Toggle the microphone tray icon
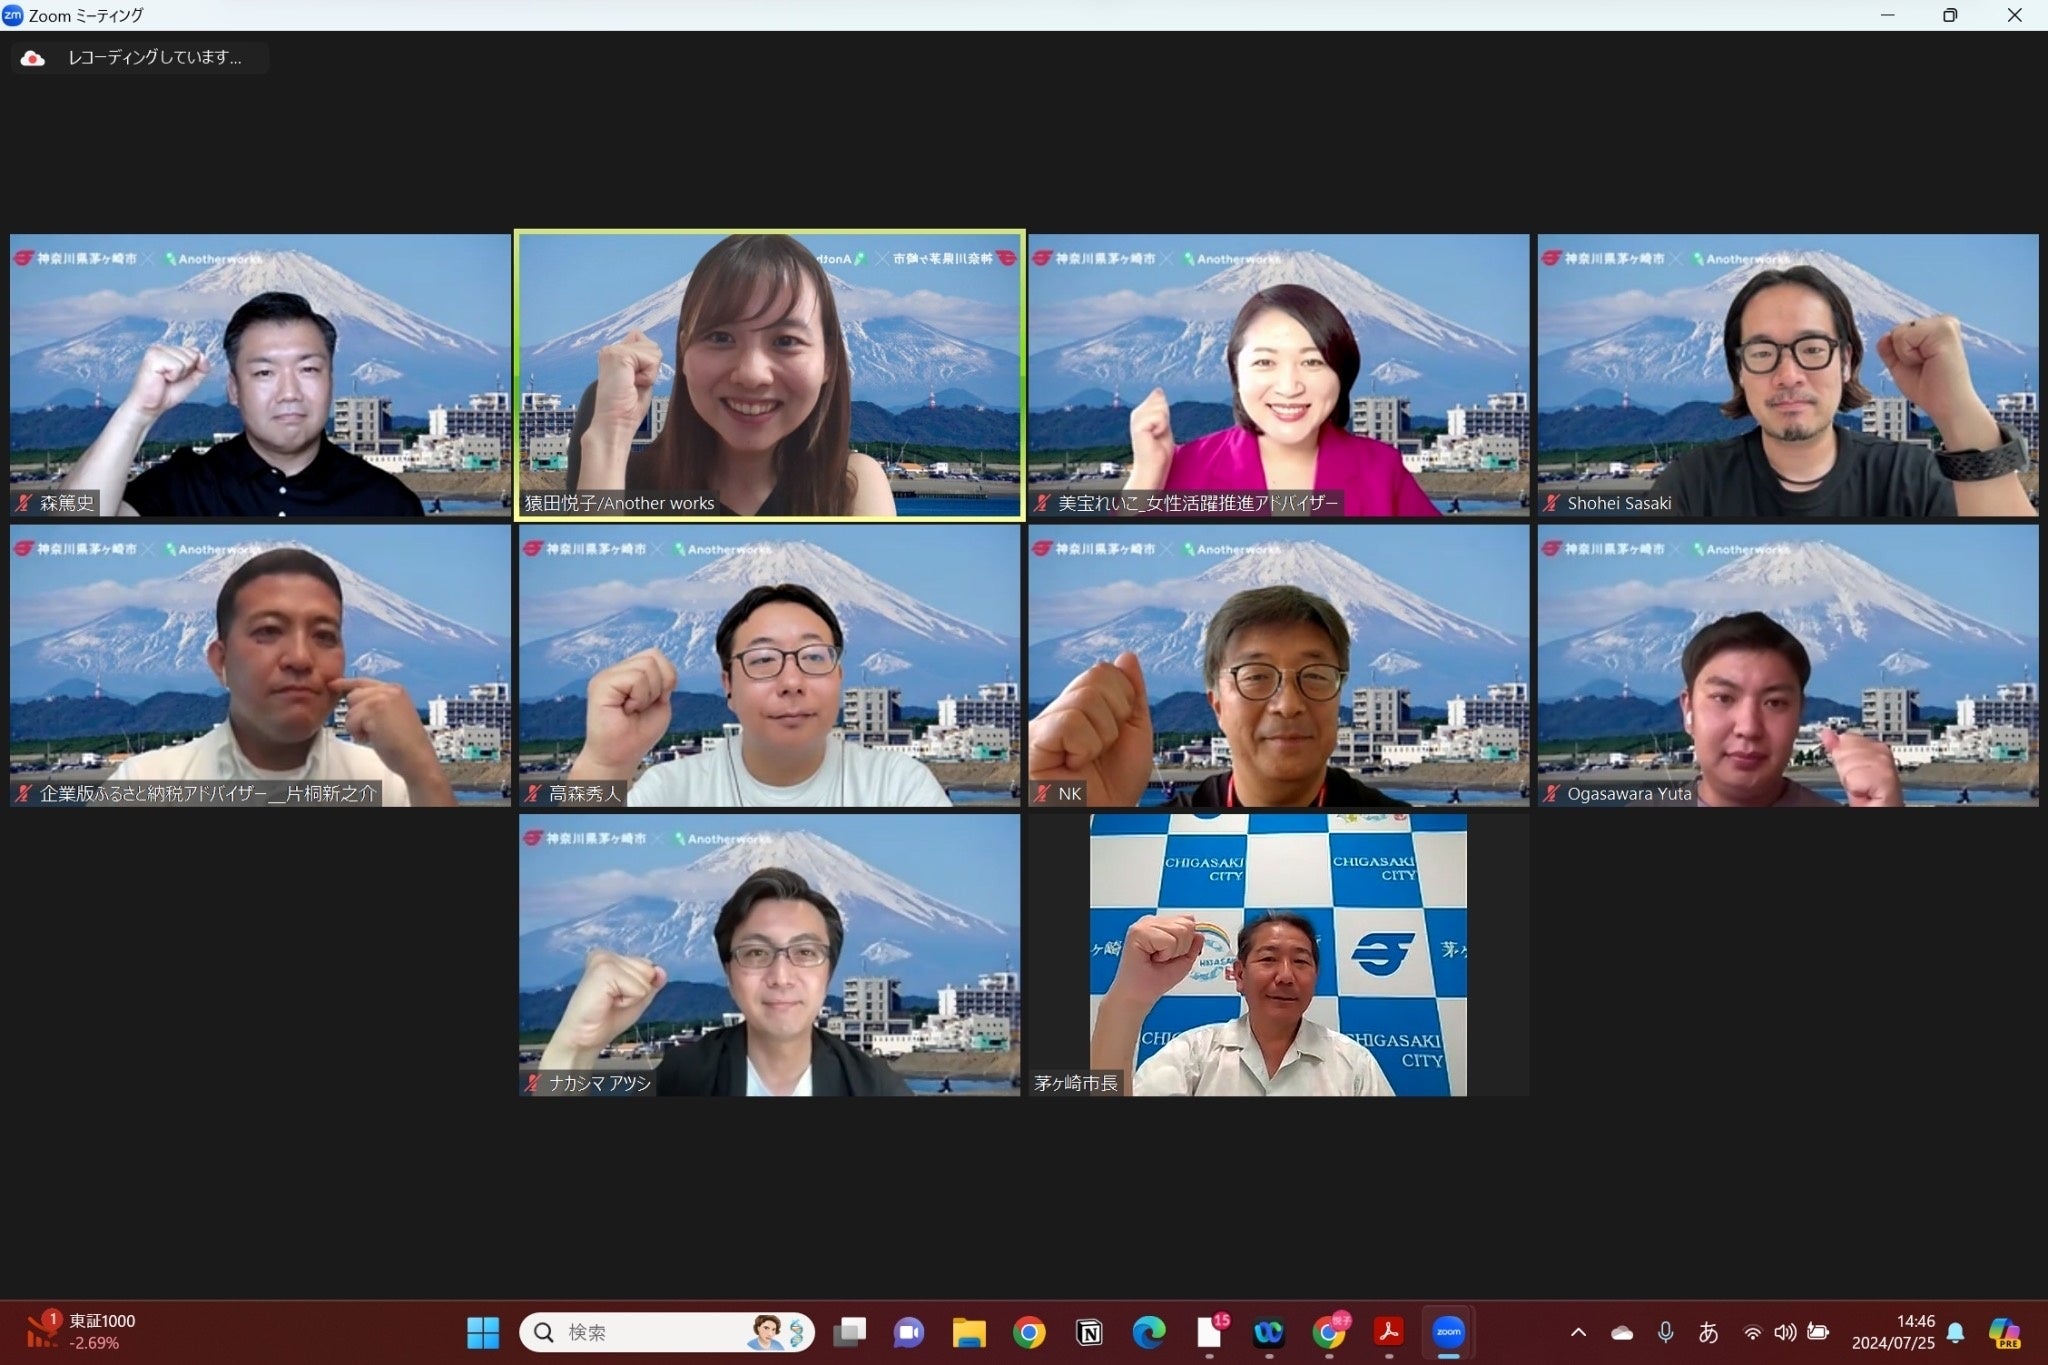2048x1365 pixels. [1665, 1332]
